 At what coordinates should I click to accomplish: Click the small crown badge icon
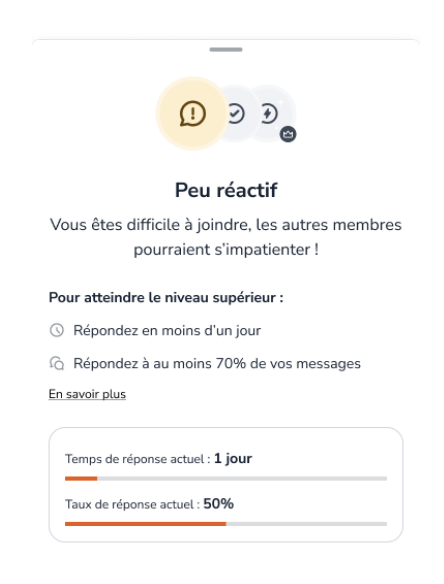click(288, 134)
